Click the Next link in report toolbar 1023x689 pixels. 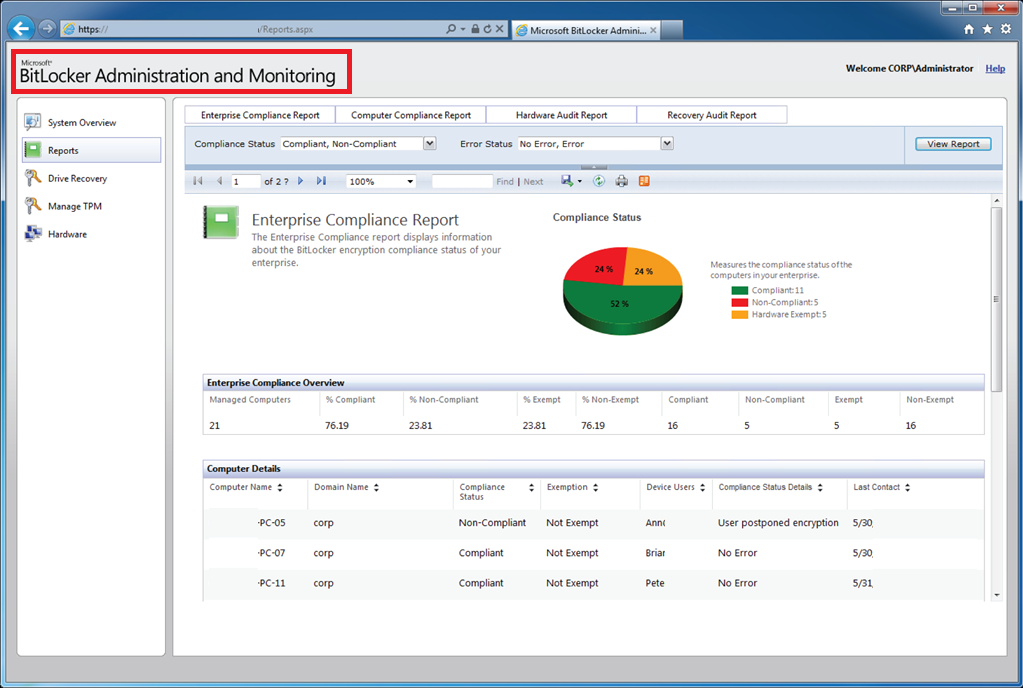(533, 182)
